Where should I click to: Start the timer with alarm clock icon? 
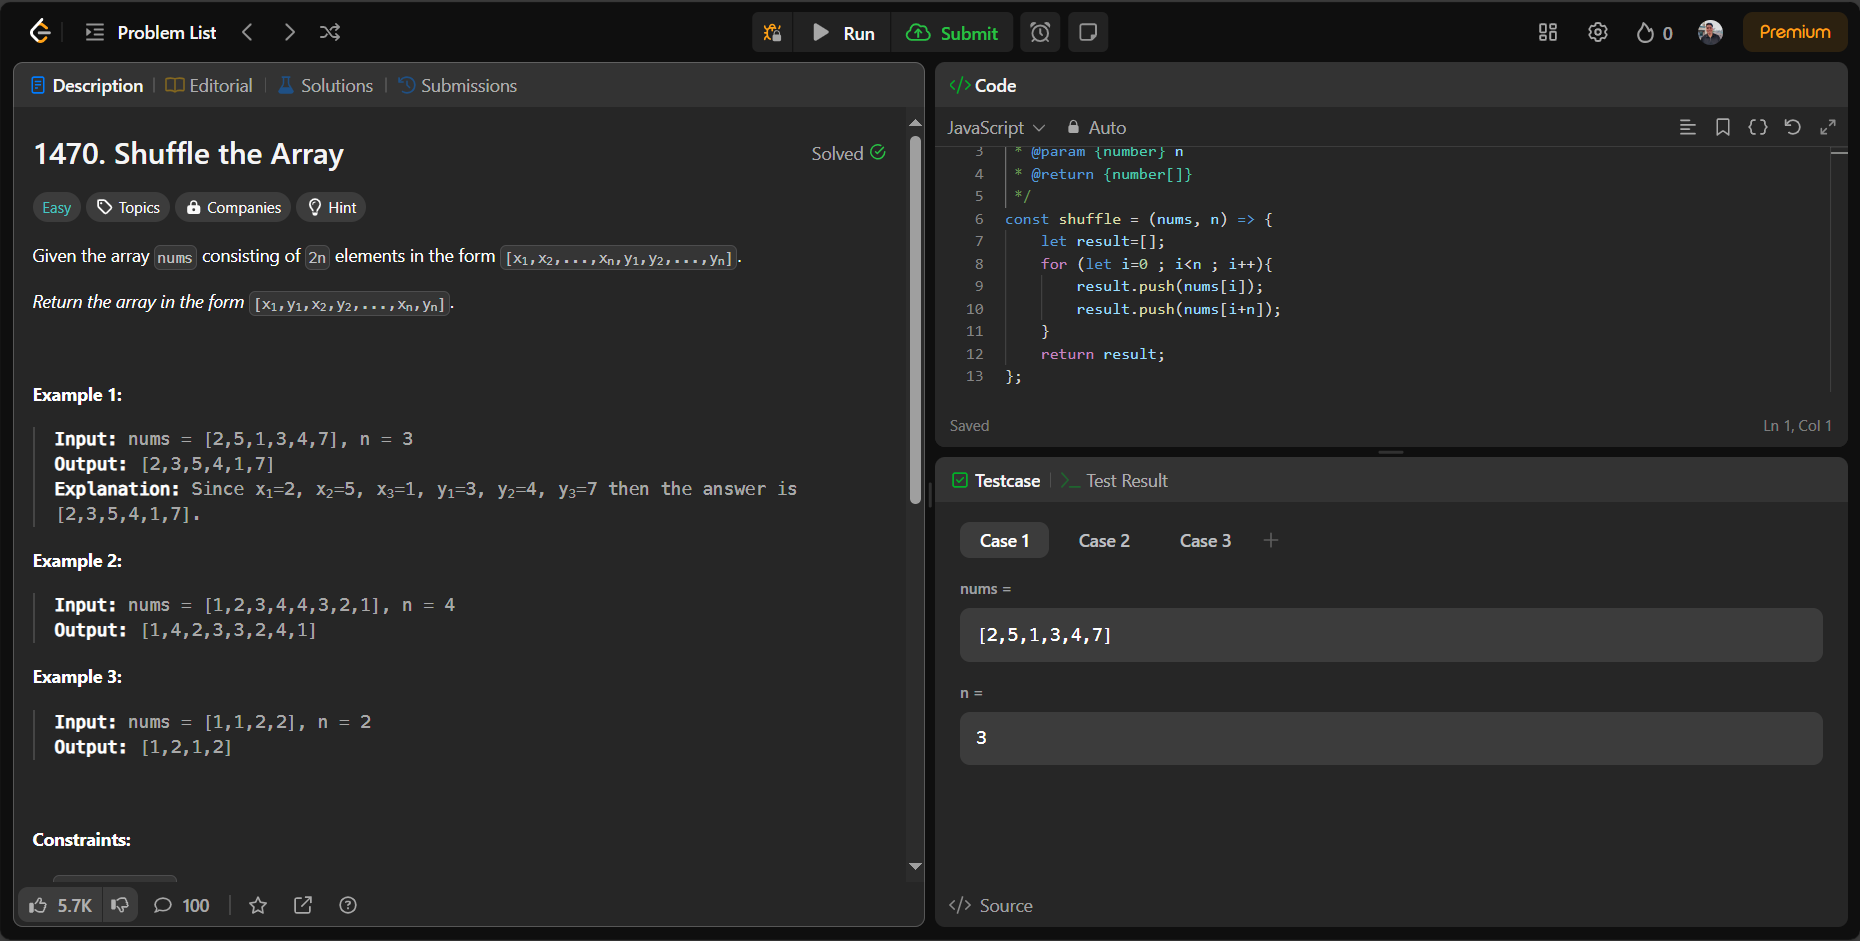tap(1040, 33)
